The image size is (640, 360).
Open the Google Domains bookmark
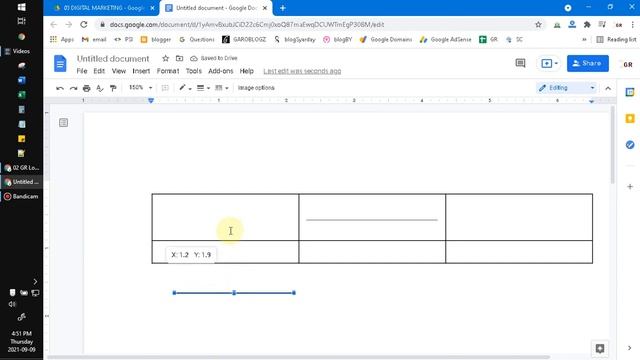(x=386, y=40)
